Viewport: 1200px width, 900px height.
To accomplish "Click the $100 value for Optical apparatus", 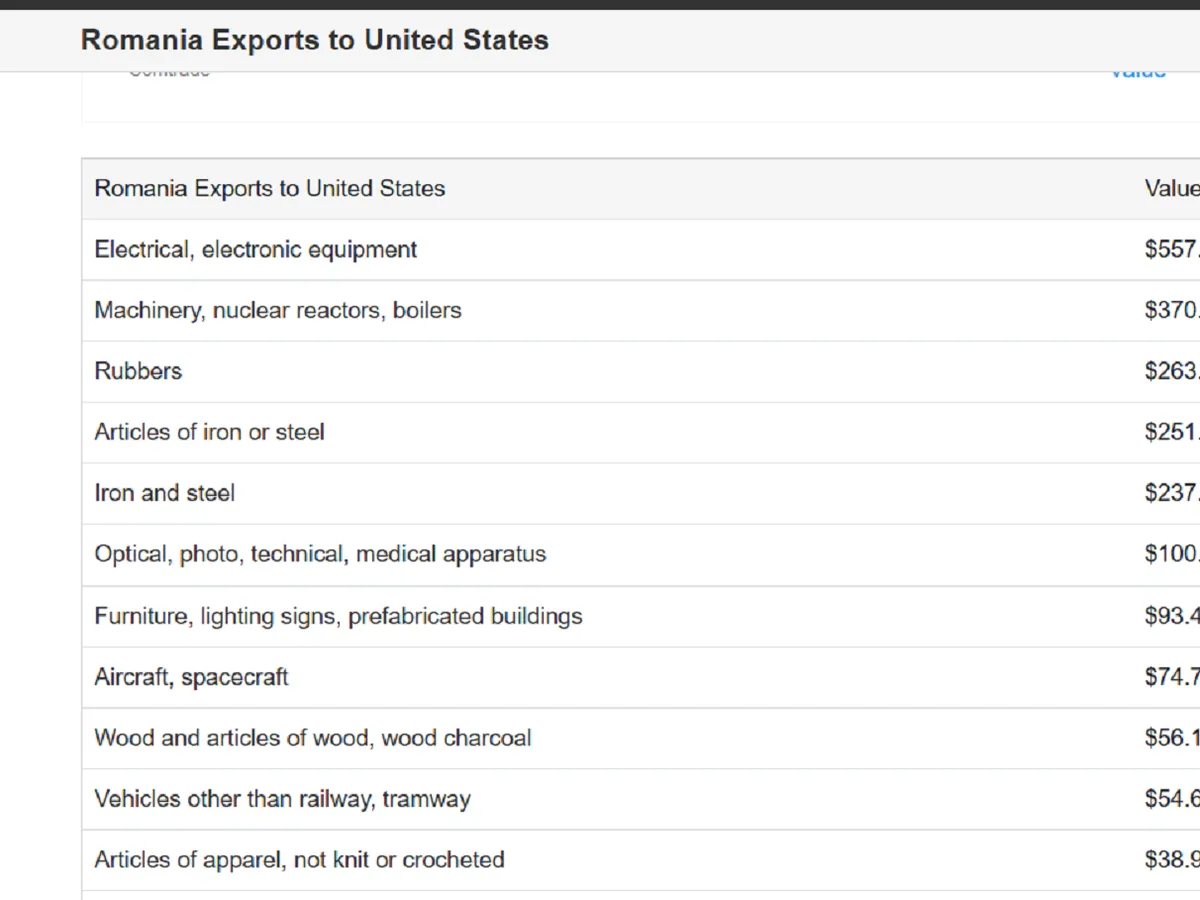I will 1171,555.
